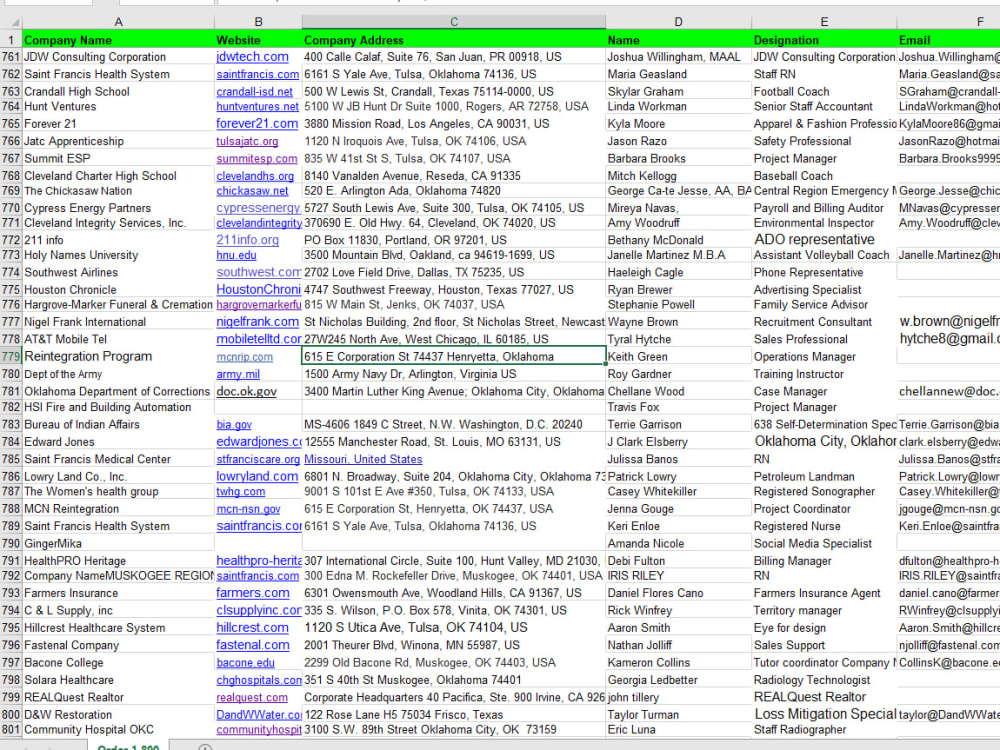Open the hillcrest.com link

point(252,628)
